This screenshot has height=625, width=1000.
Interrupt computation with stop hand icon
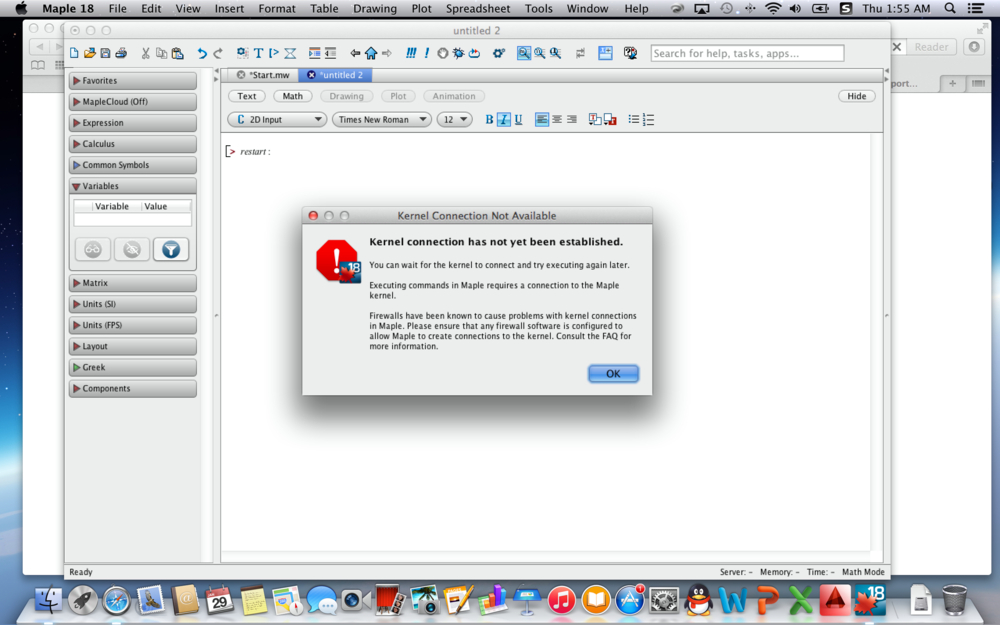(x=443, y=54)
